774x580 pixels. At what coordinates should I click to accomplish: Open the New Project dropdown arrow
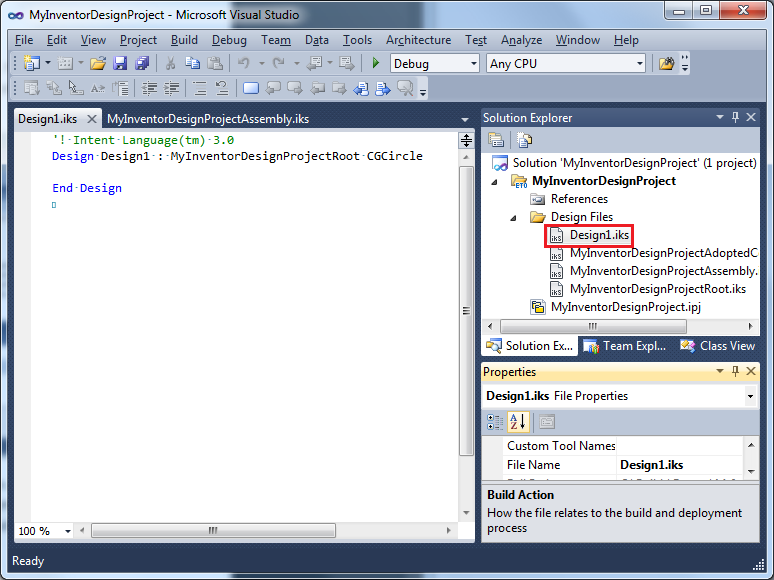48,63
